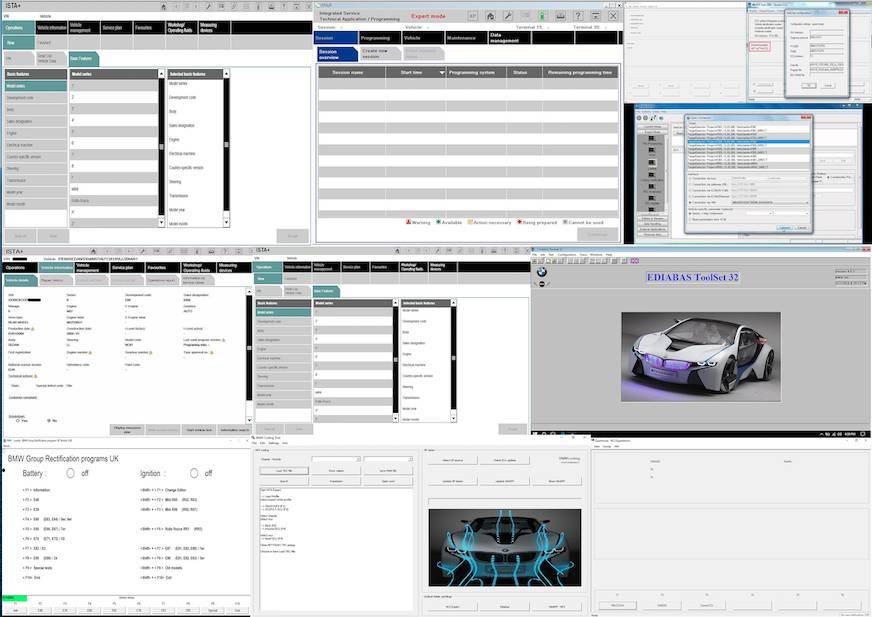This screenshot has height=617, width=872.
Task: Select MINI entry in upper ISTA+ Model series
Action: pyautogui.click(x=114, y=189)
